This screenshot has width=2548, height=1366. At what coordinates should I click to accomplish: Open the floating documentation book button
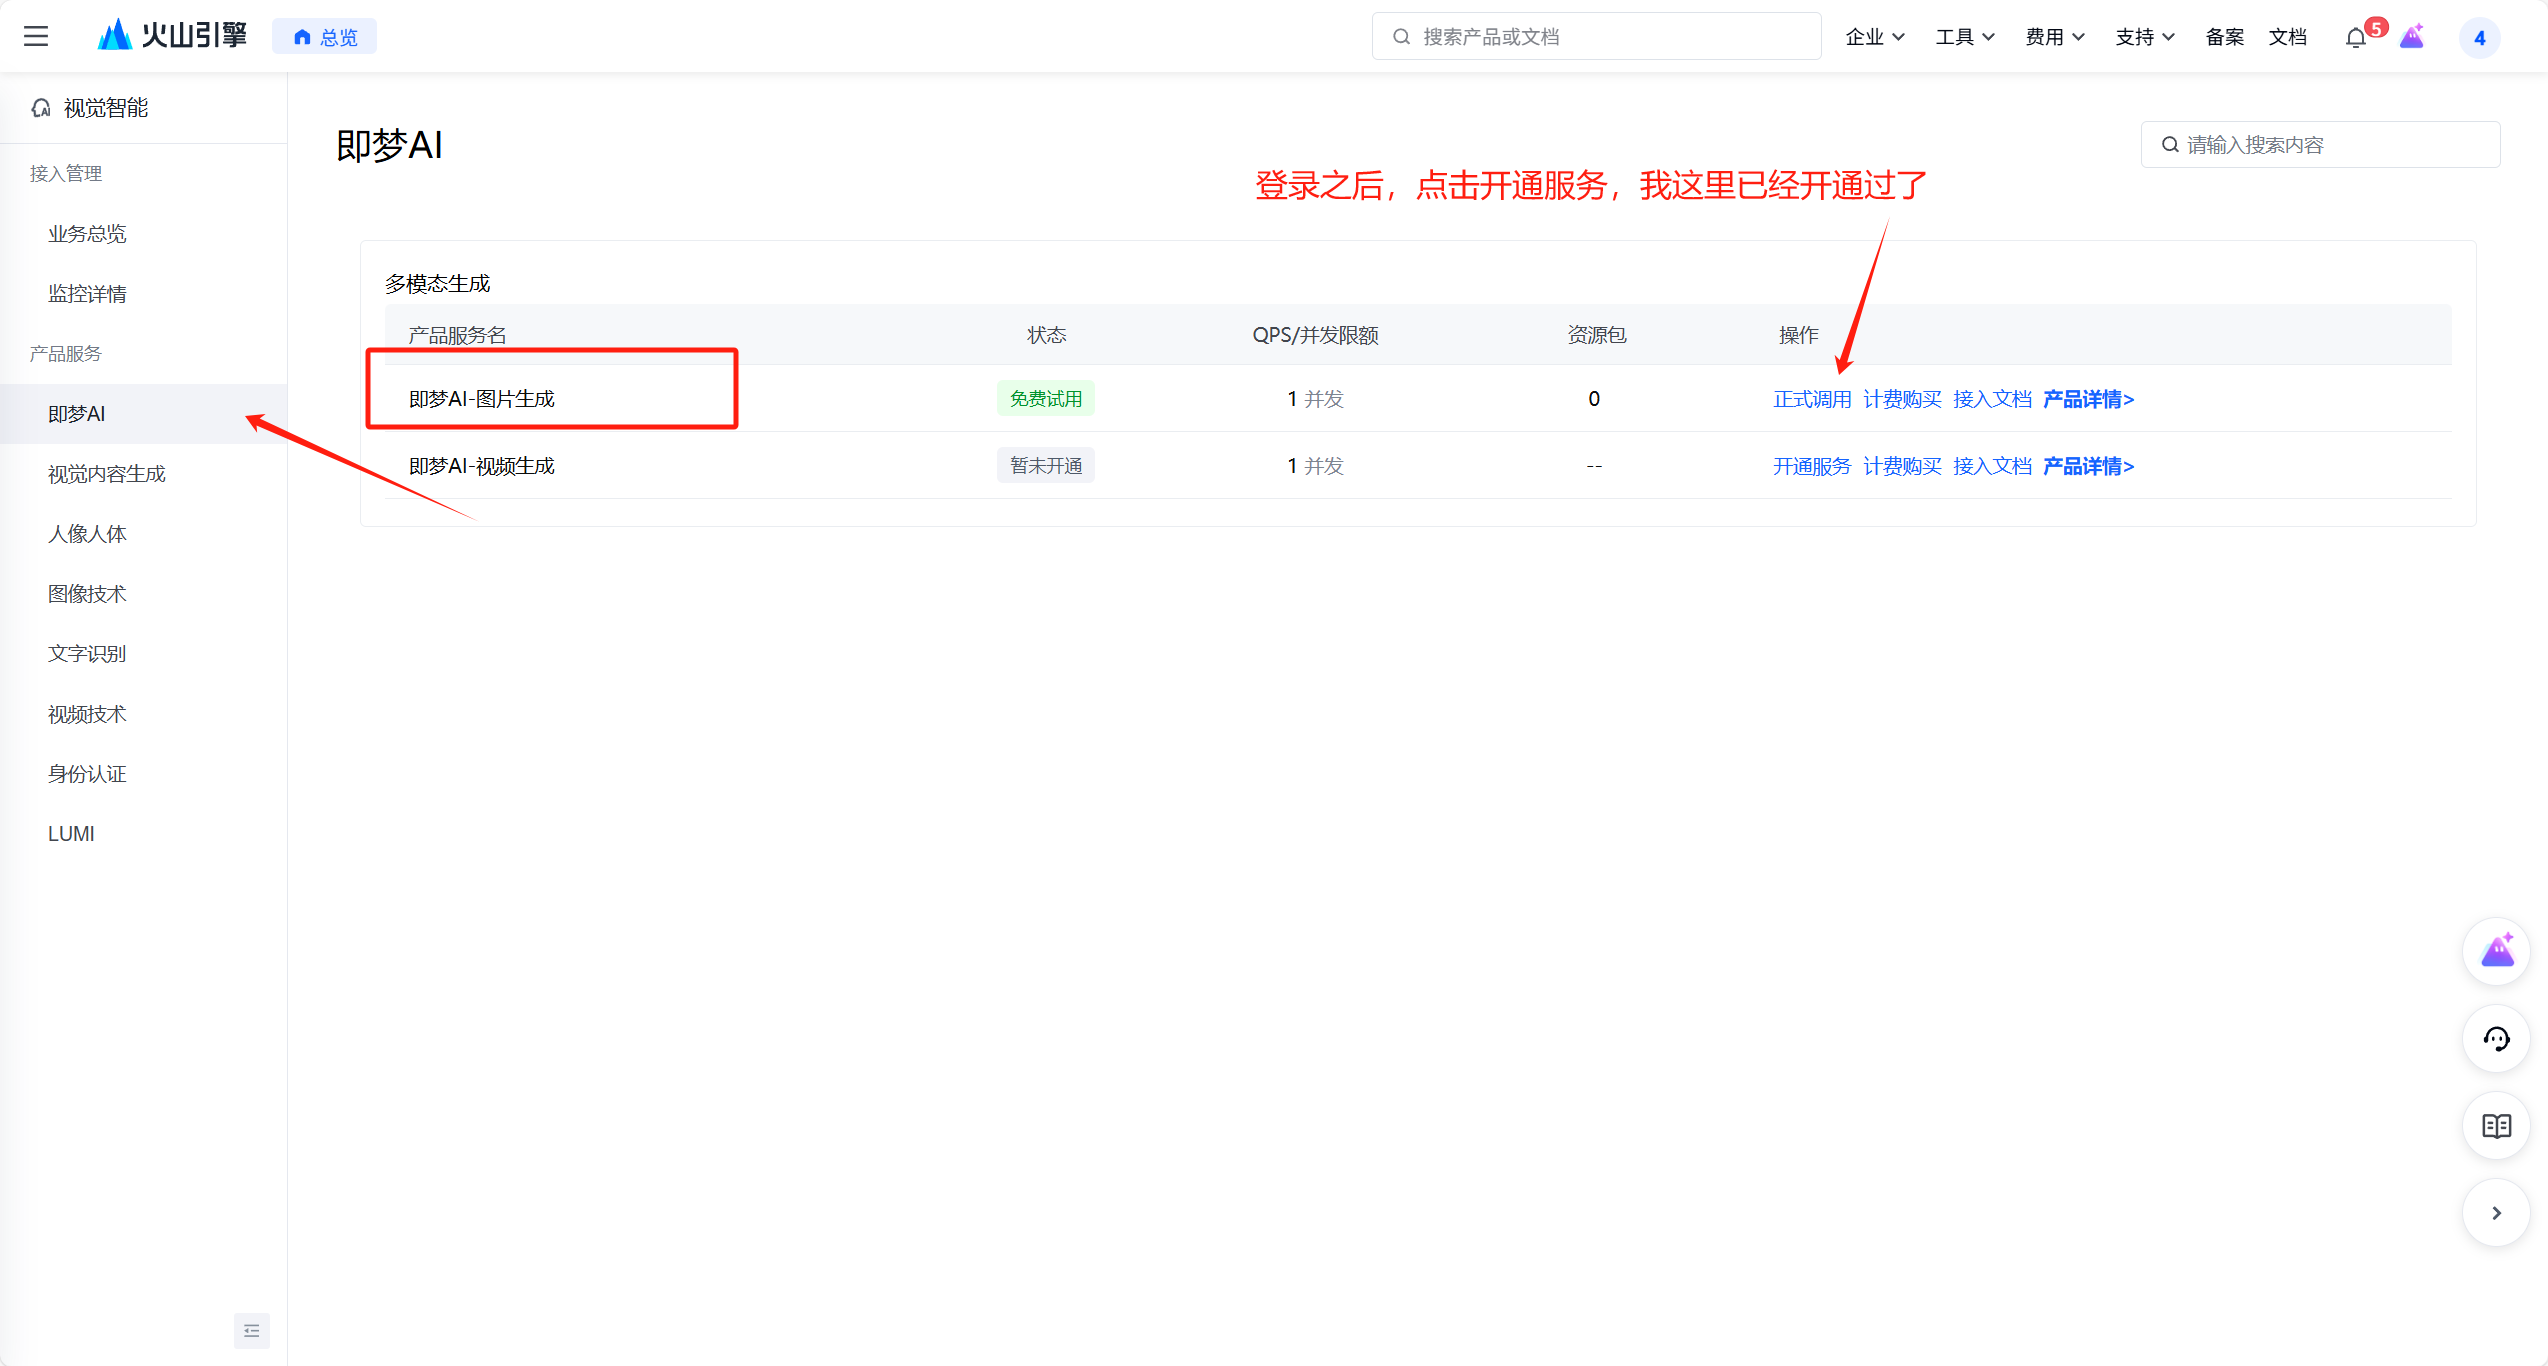click(x=2497, y=1126)
